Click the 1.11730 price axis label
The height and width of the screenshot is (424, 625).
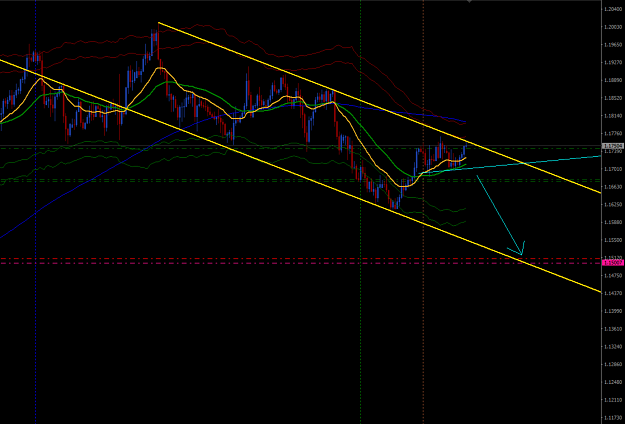coord(613,418)
